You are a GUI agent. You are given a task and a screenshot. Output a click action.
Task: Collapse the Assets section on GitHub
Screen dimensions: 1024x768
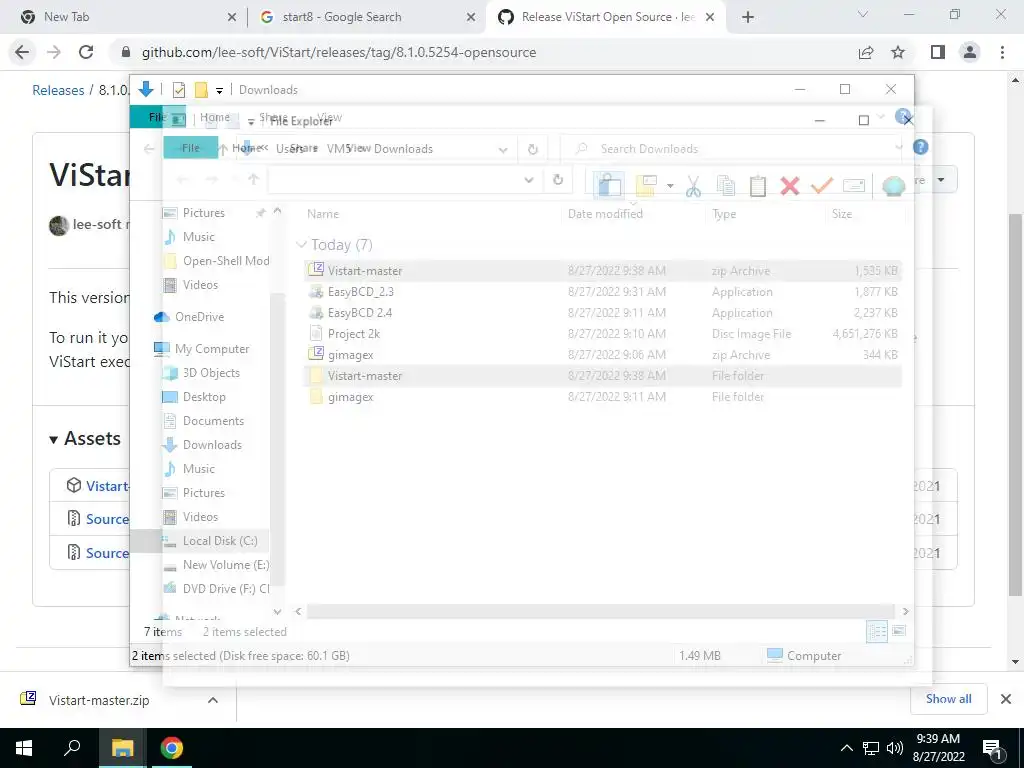[54, 440]
